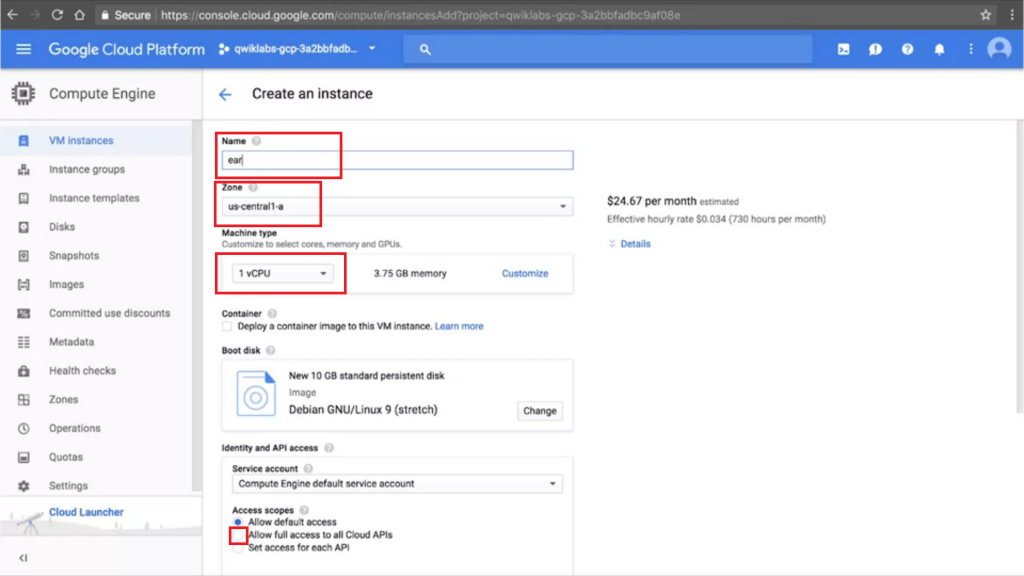Click the Change boot disk button
The height and width of the screenshot is (576, 1024).
(x=539, y=411)
